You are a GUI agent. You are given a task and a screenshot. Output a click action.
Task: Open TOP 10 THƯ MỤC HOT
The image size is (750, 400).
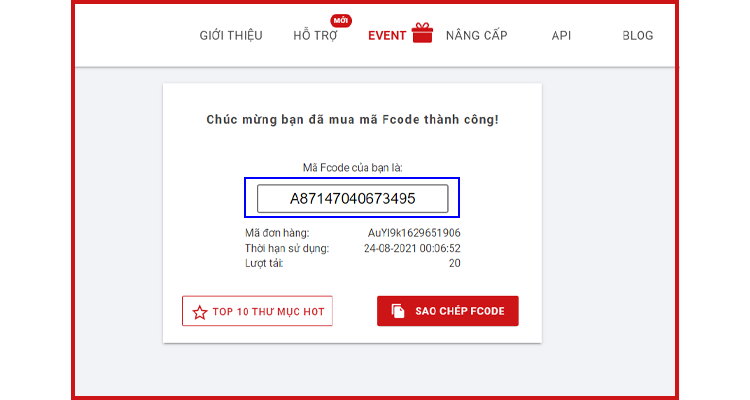(x=257, y=311)
